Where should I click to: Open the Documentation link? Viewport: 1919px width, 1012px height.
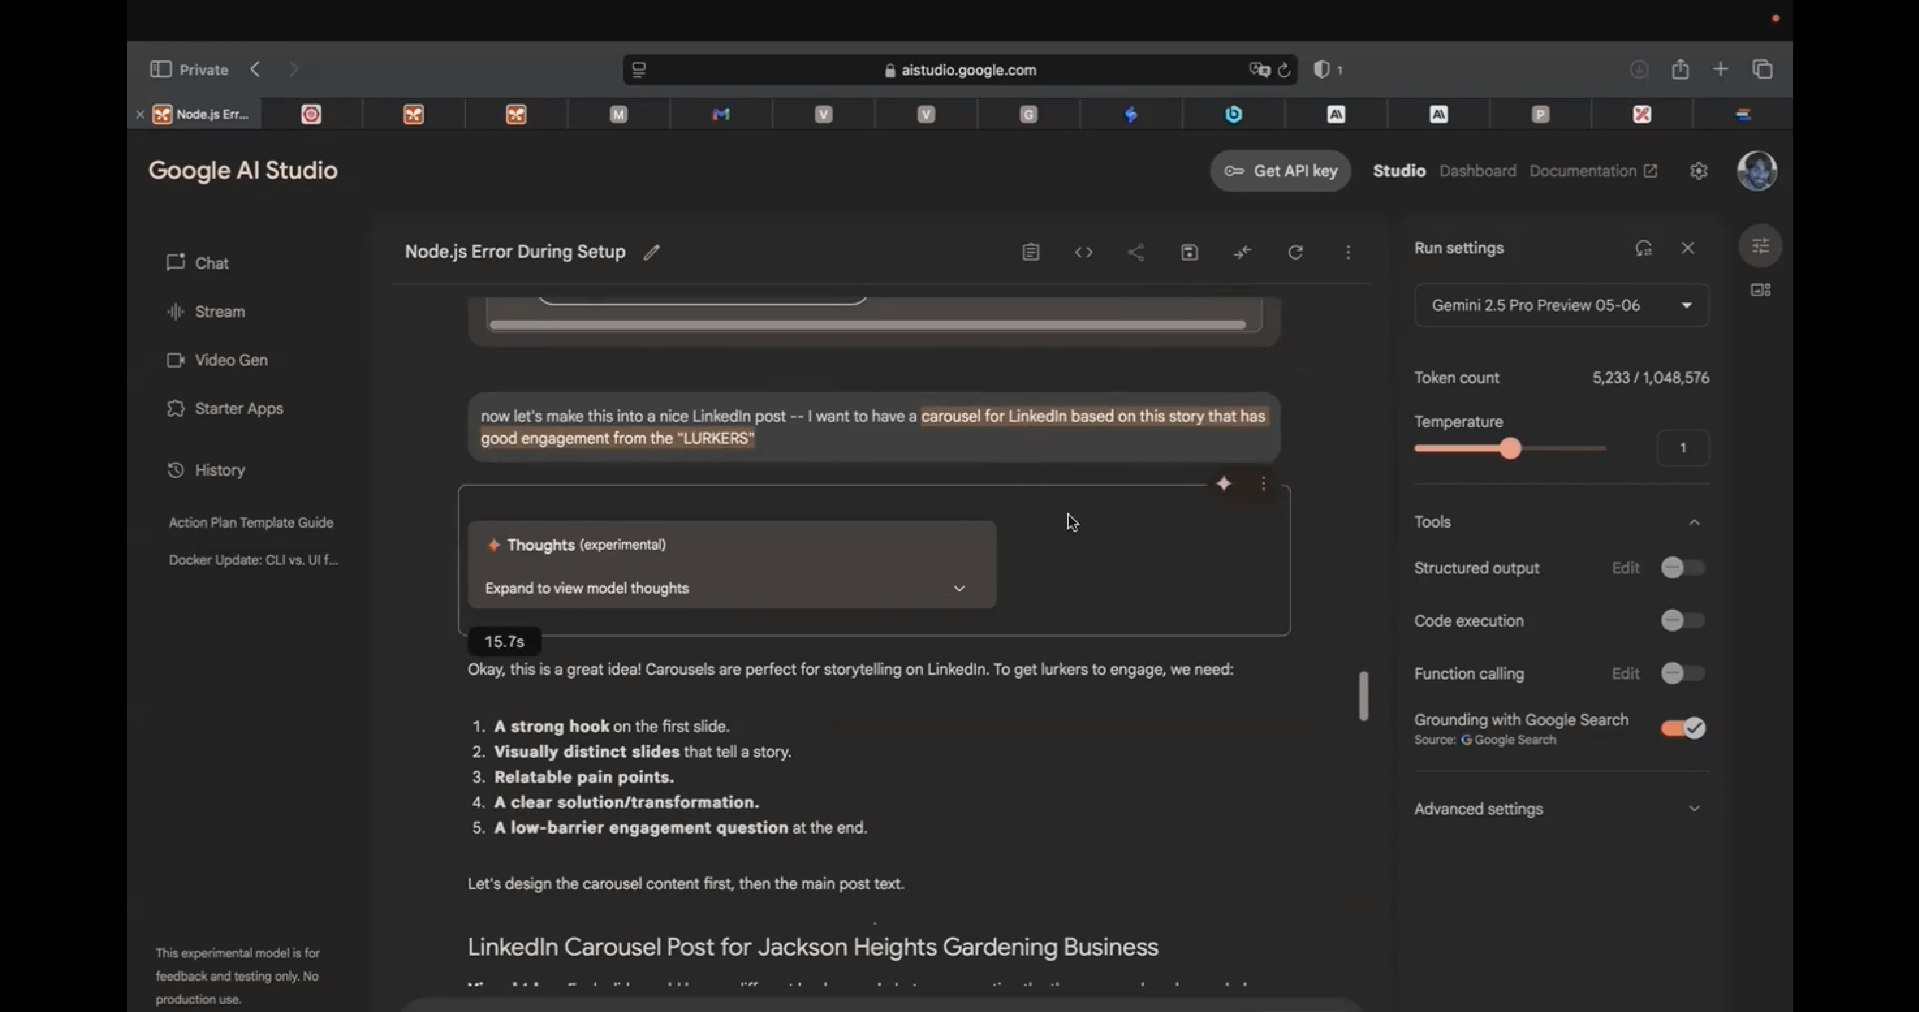coord(1593,171)
